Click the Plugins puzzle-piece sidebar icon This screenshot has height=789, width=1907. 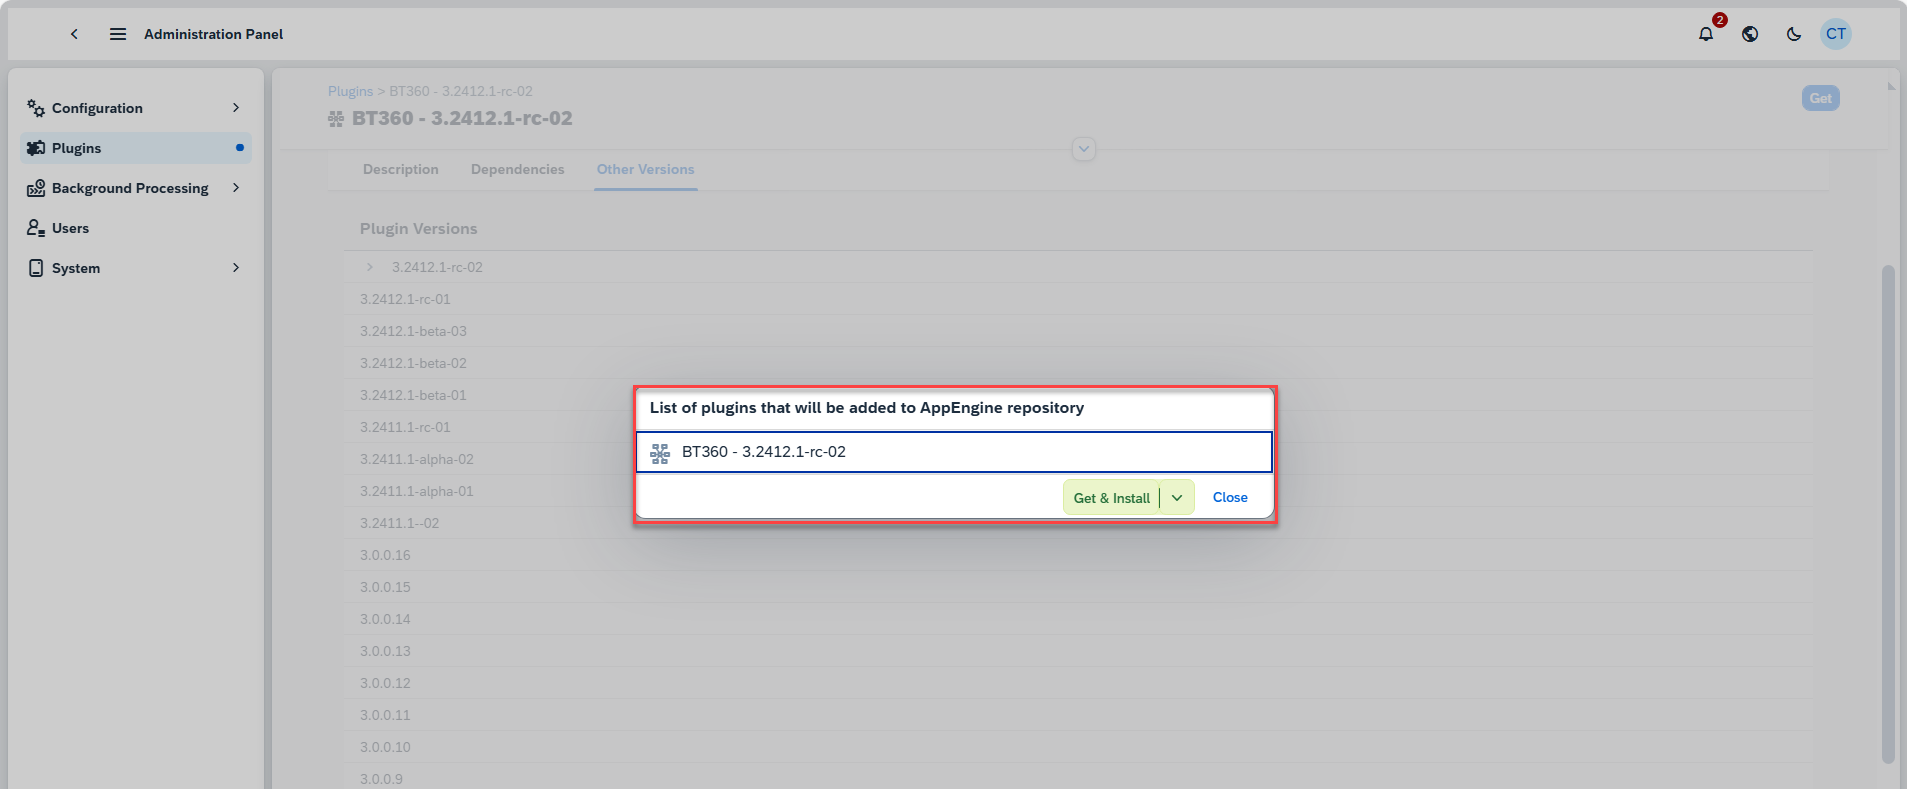coord(35,147)
